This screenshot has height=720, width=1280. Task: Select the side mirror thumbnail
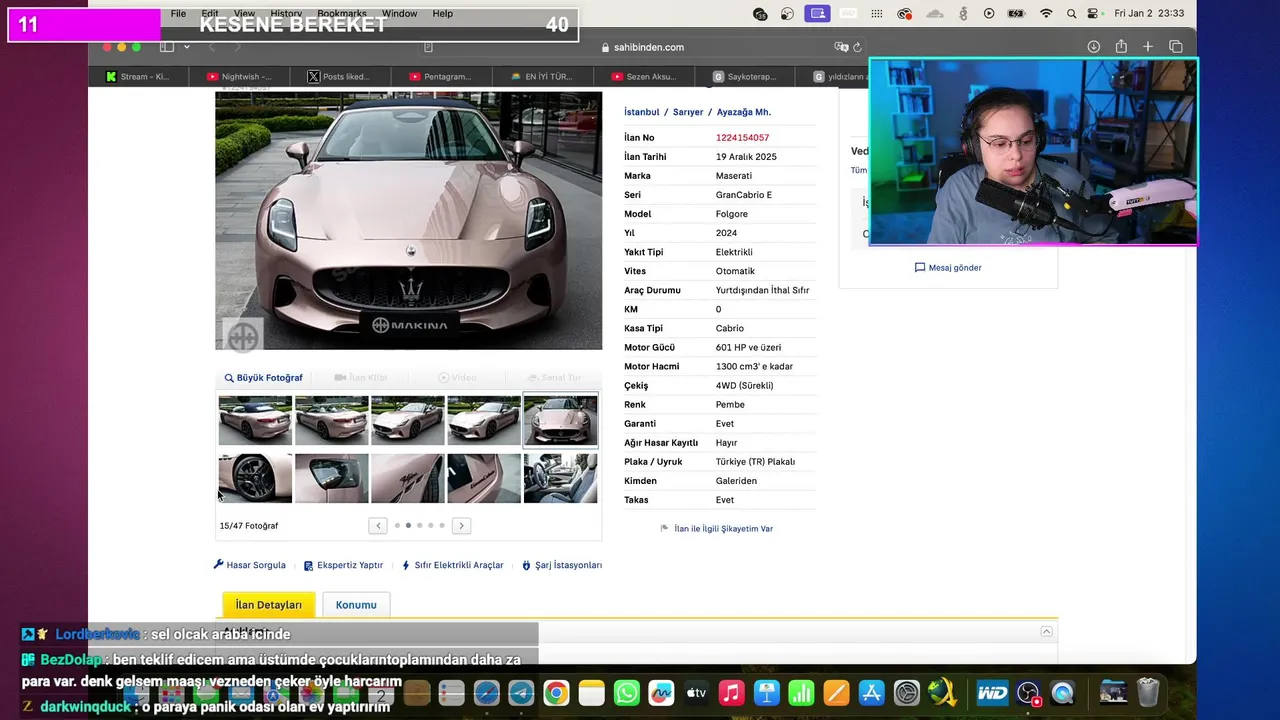coord(331,478)
